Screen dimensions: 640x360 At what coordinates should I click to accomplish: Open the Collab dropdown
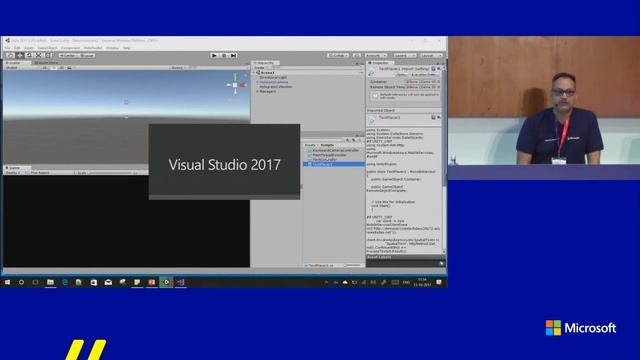(338, 55)
